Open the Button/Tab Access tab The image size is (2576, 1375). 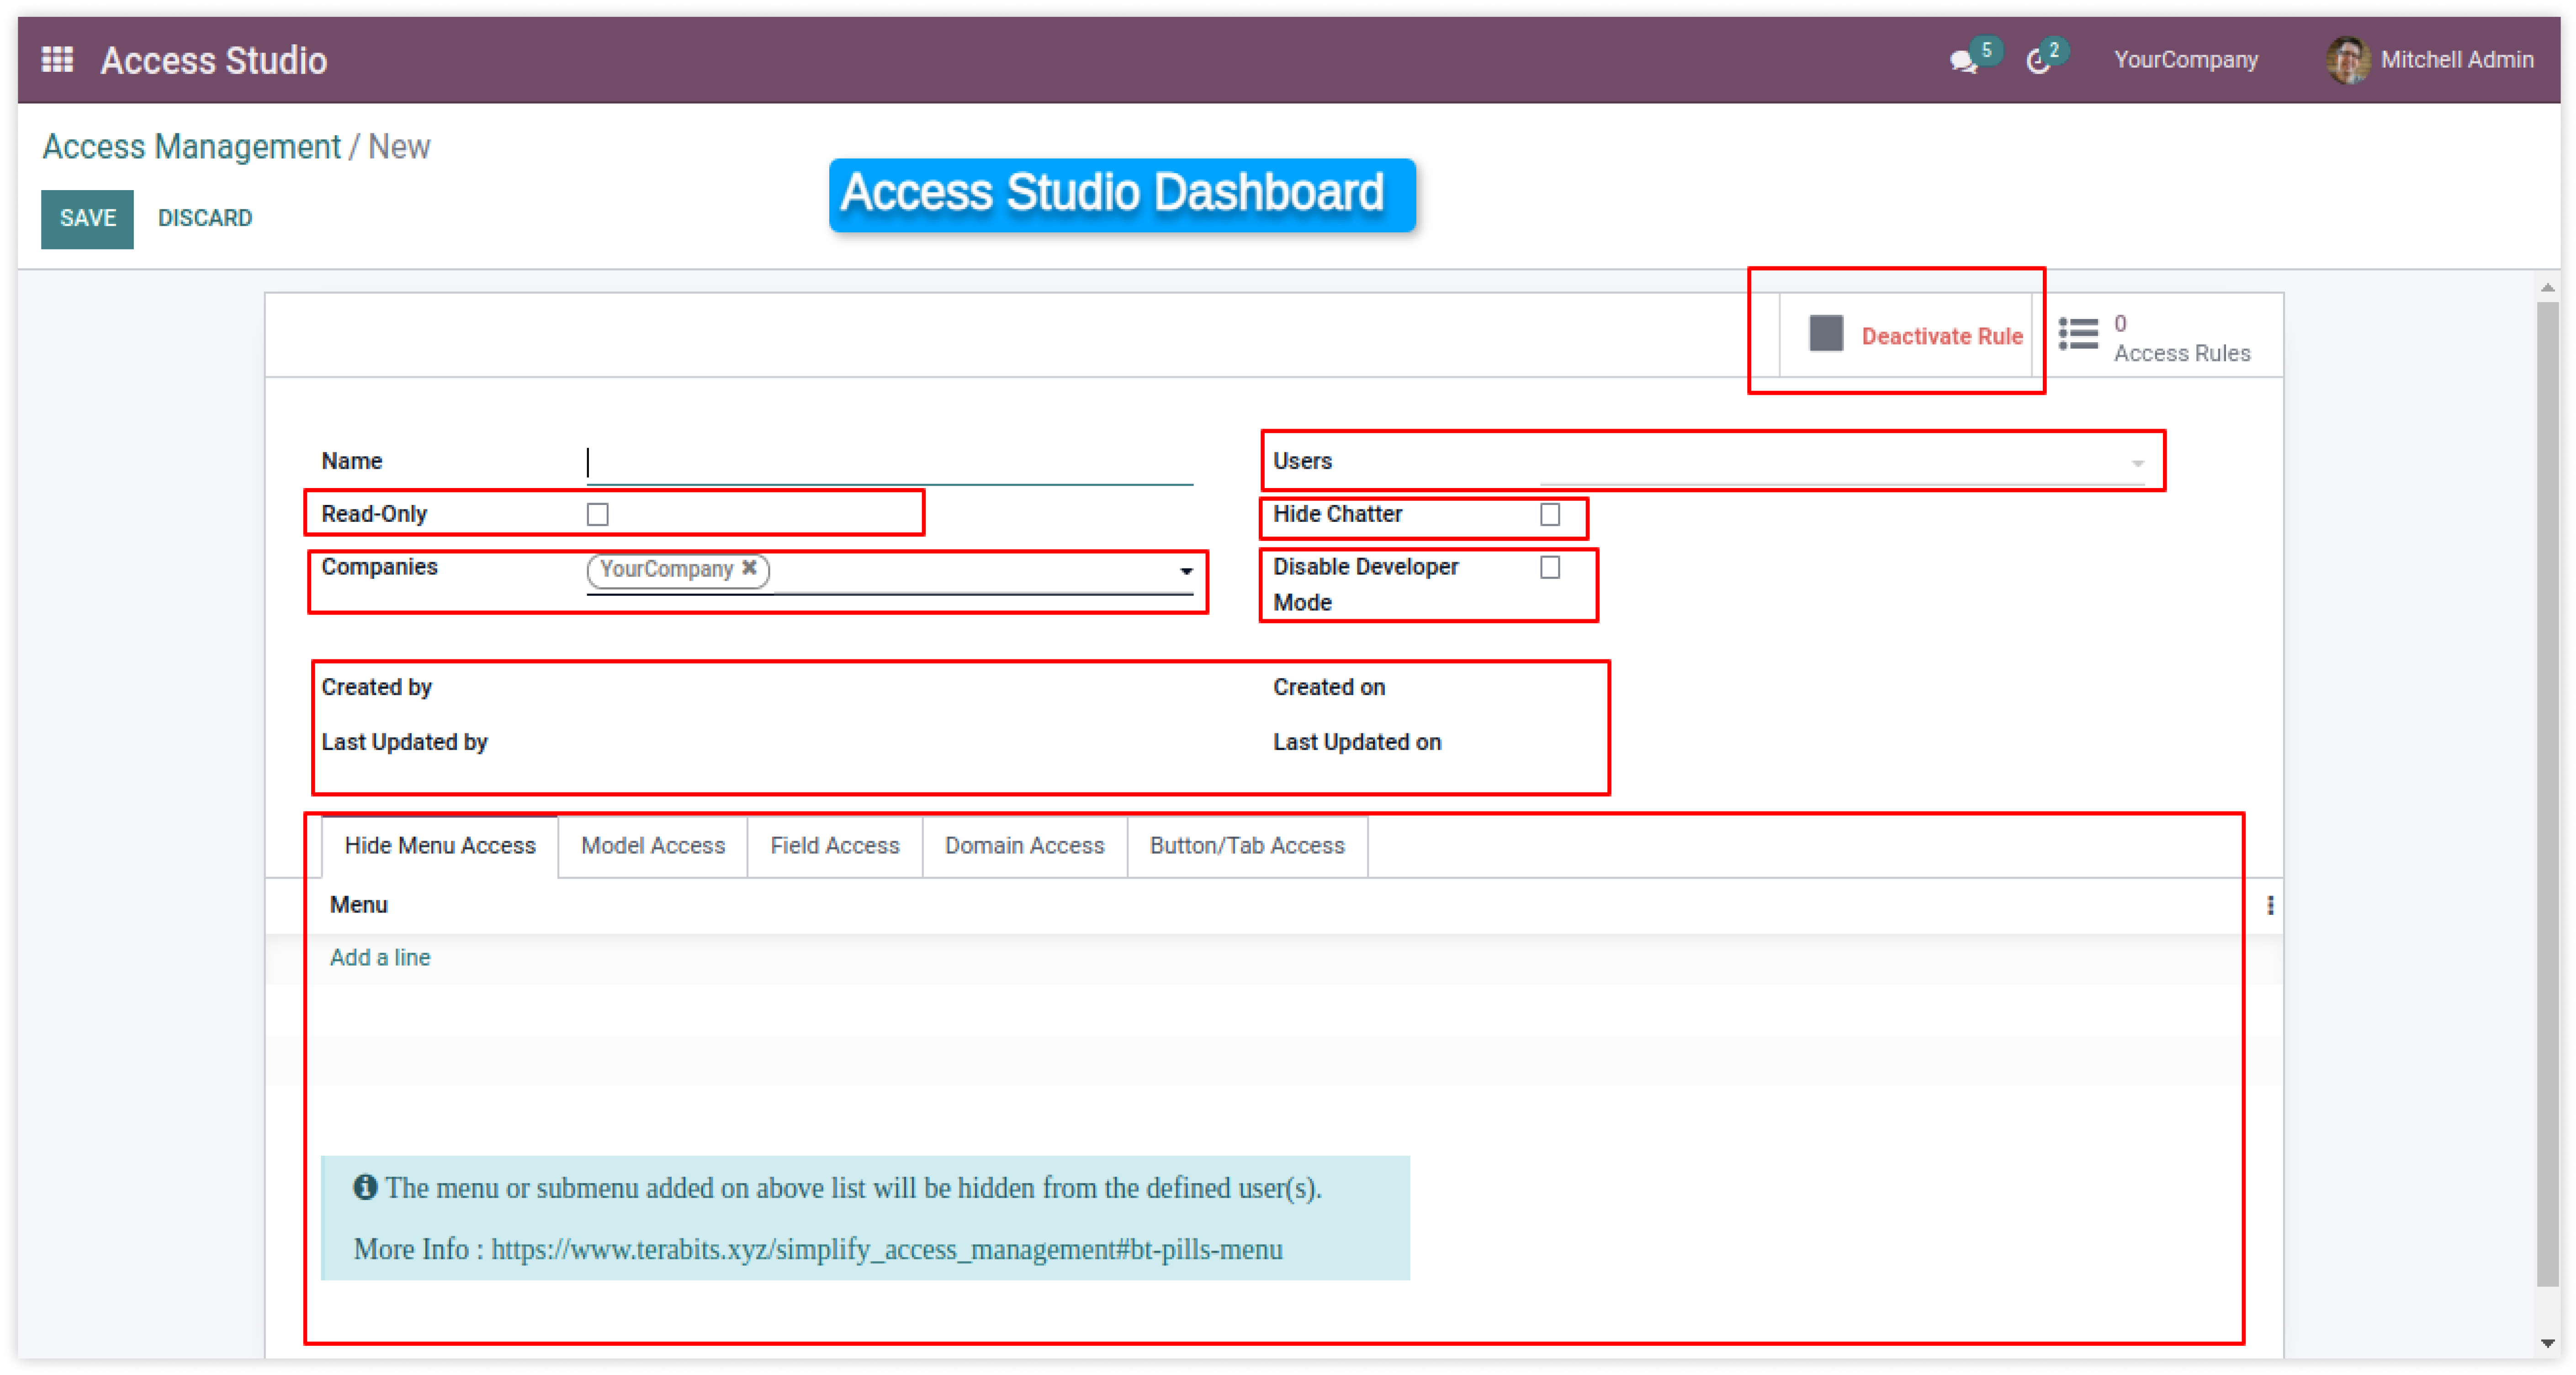[1246, 846]
